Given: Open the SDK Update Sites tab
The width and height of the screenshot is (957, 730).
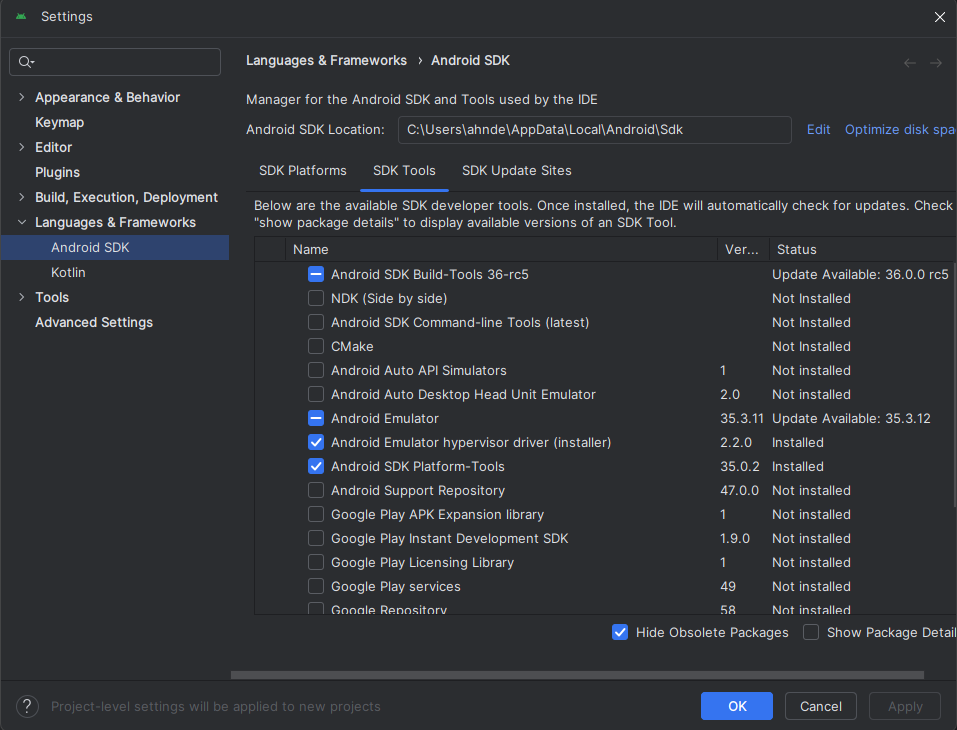Looking at the screenshot, I should tap(516, 170).
